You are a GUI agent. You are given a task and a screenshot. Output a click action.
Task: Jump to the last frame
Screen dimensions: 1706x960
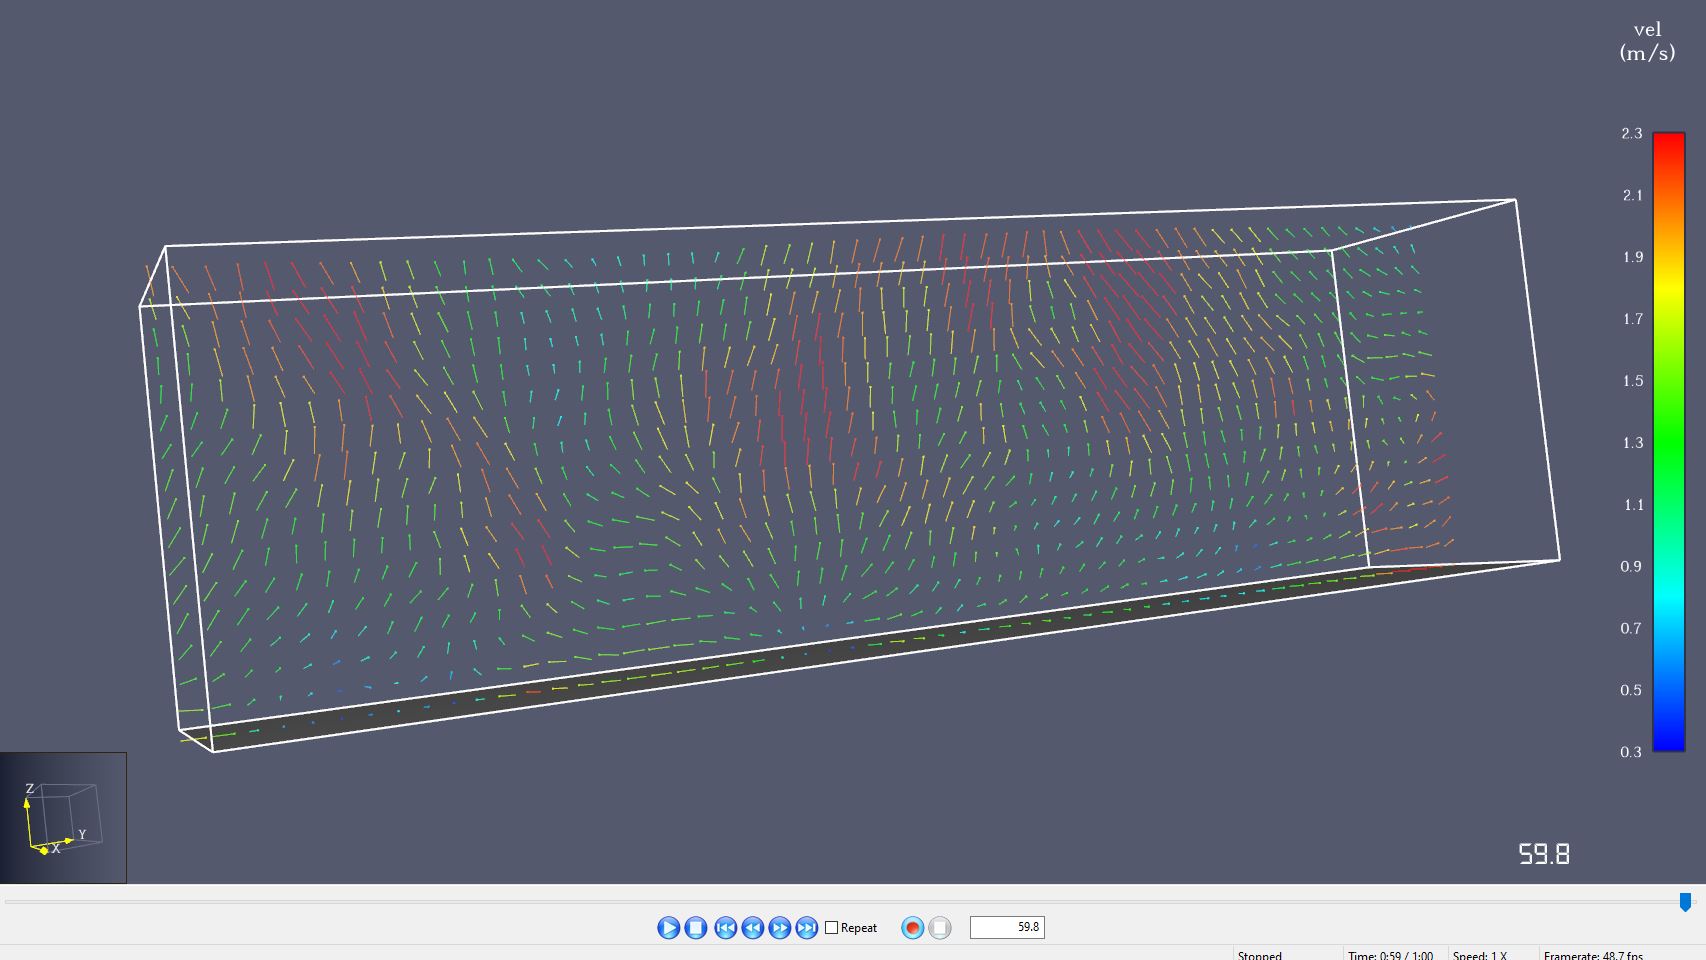tap(805, 927)
